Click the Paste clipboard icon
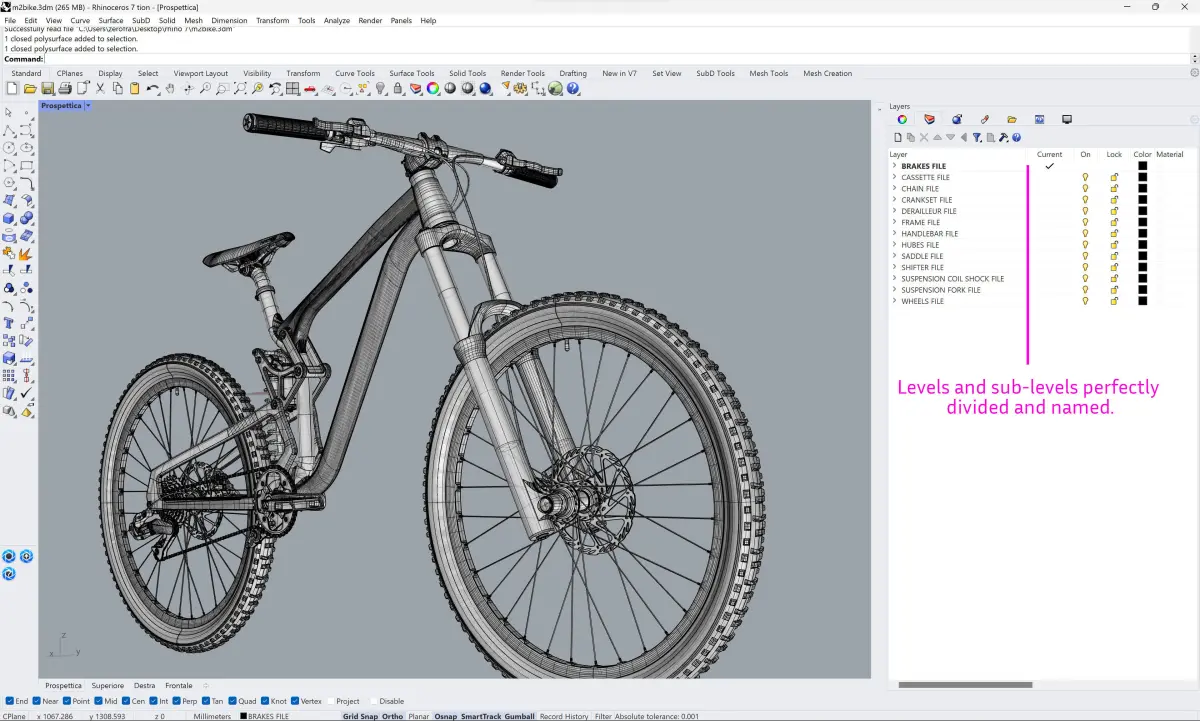Viewport: 1200px width, 721px height. [x=134, y=89]
